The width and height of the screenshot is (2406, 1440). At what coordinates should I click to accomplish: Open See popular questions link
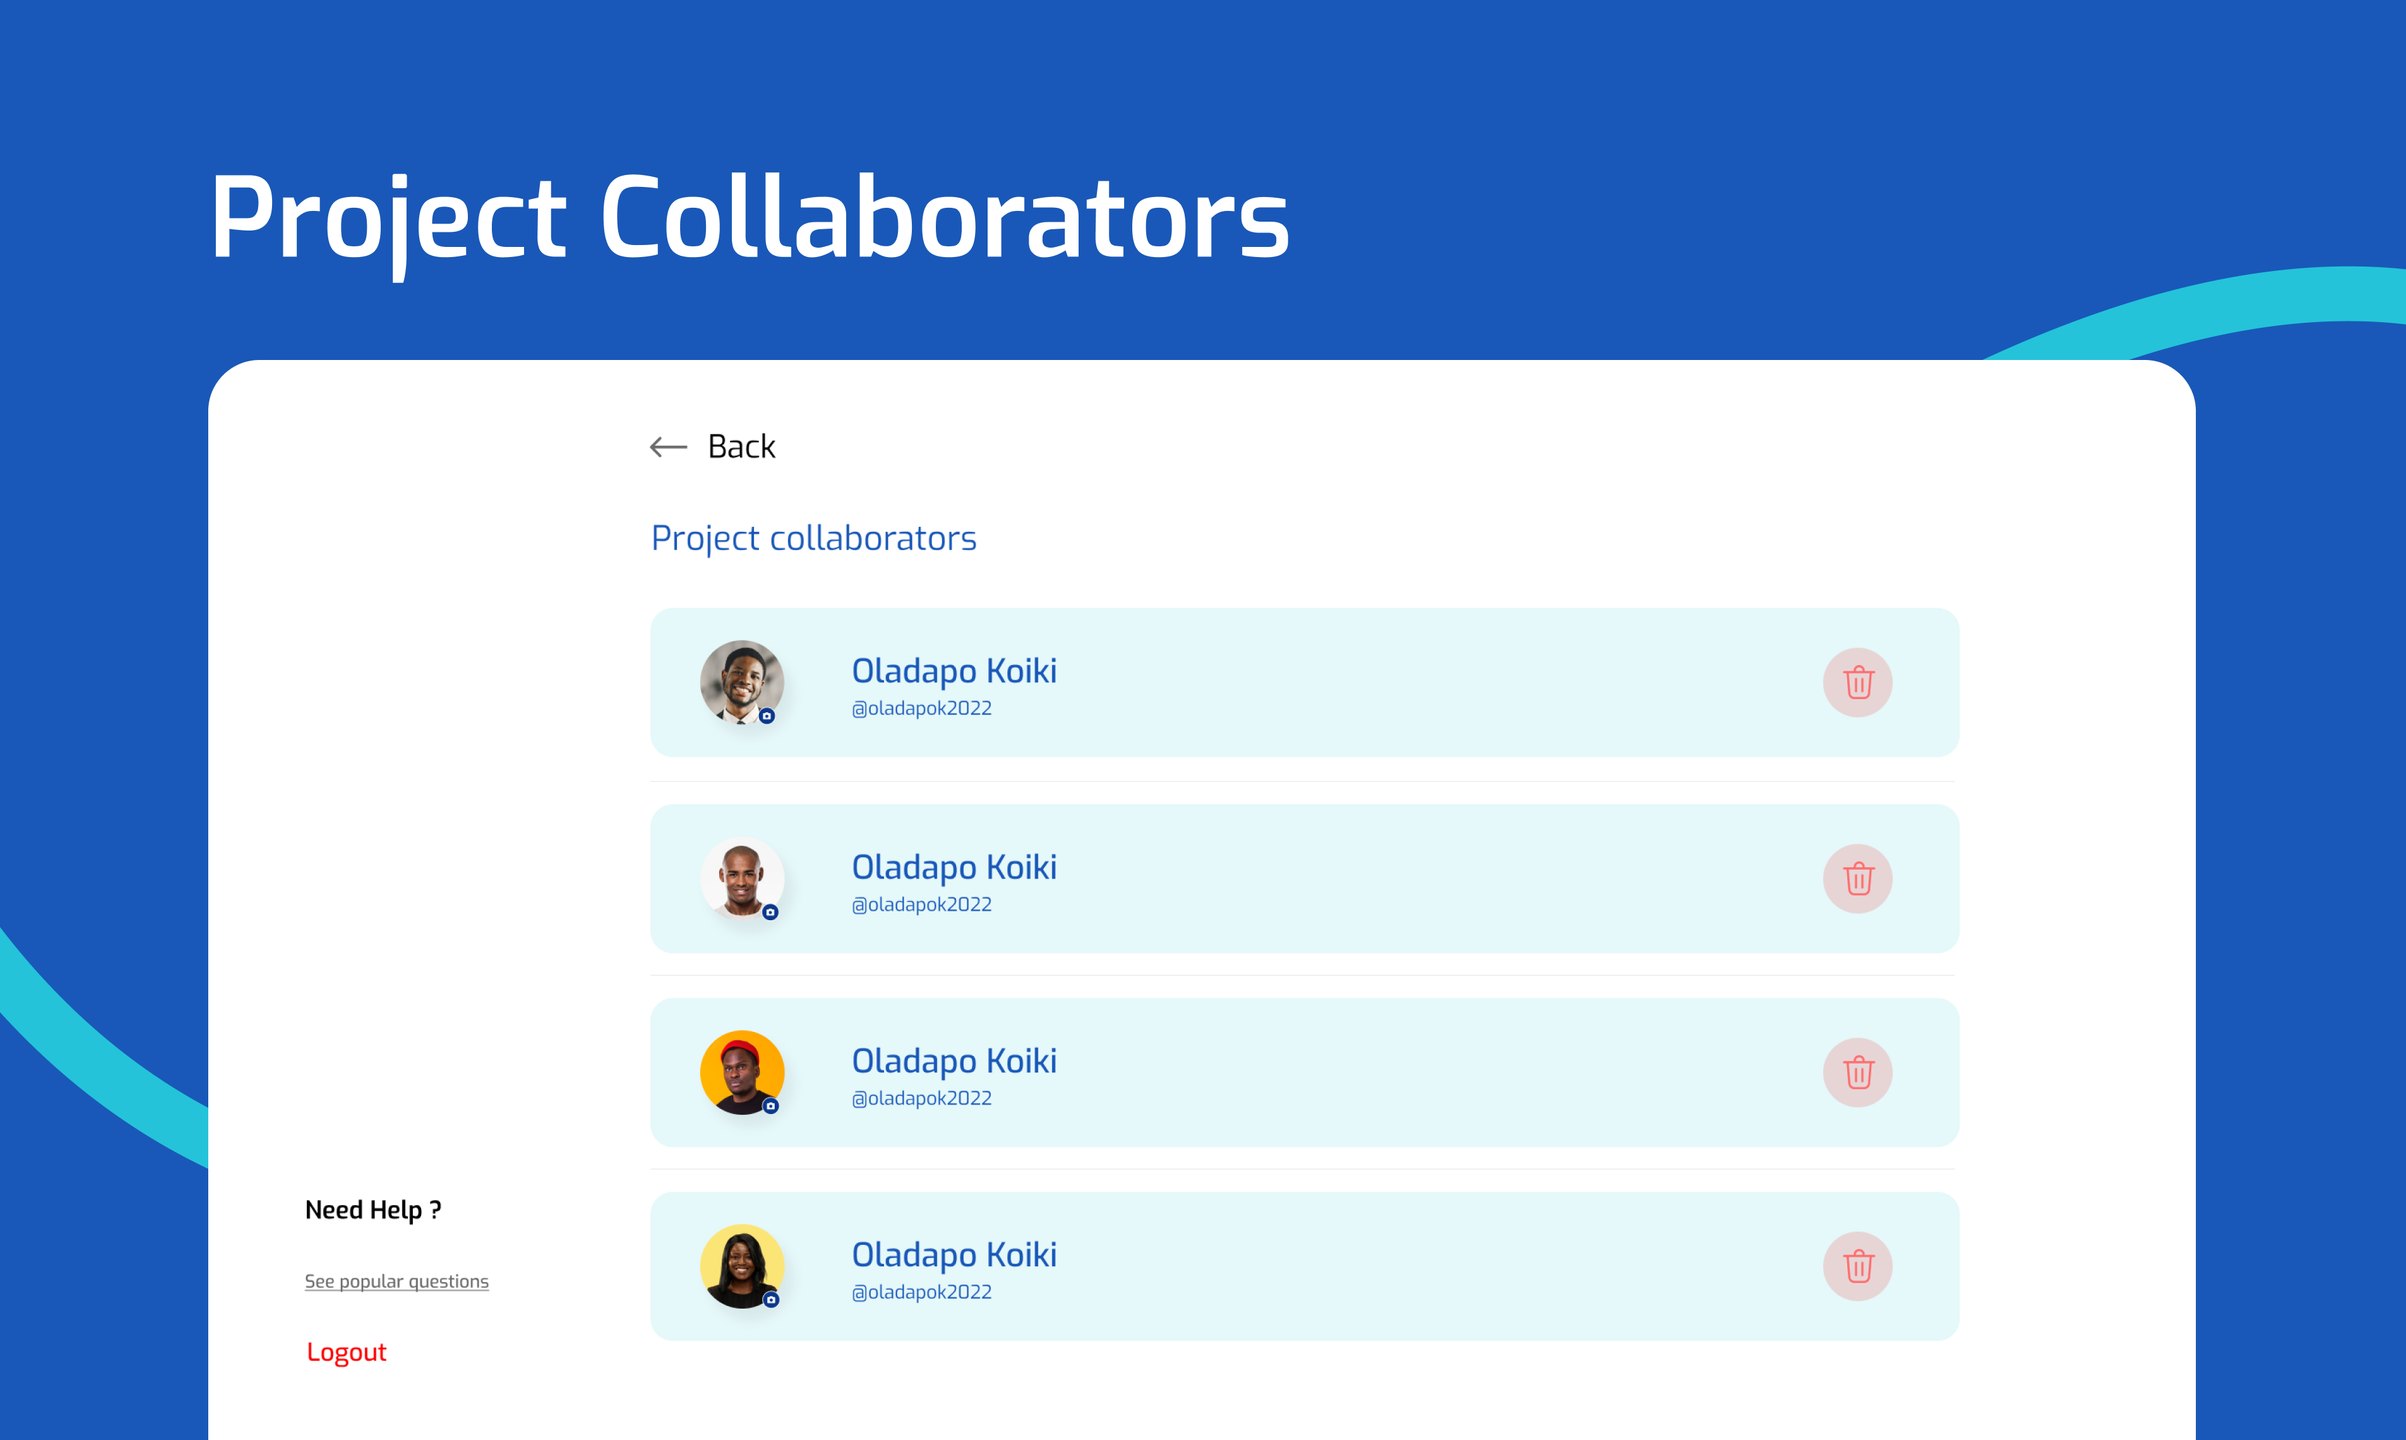pyautogui.click(x=396, y=1281)
